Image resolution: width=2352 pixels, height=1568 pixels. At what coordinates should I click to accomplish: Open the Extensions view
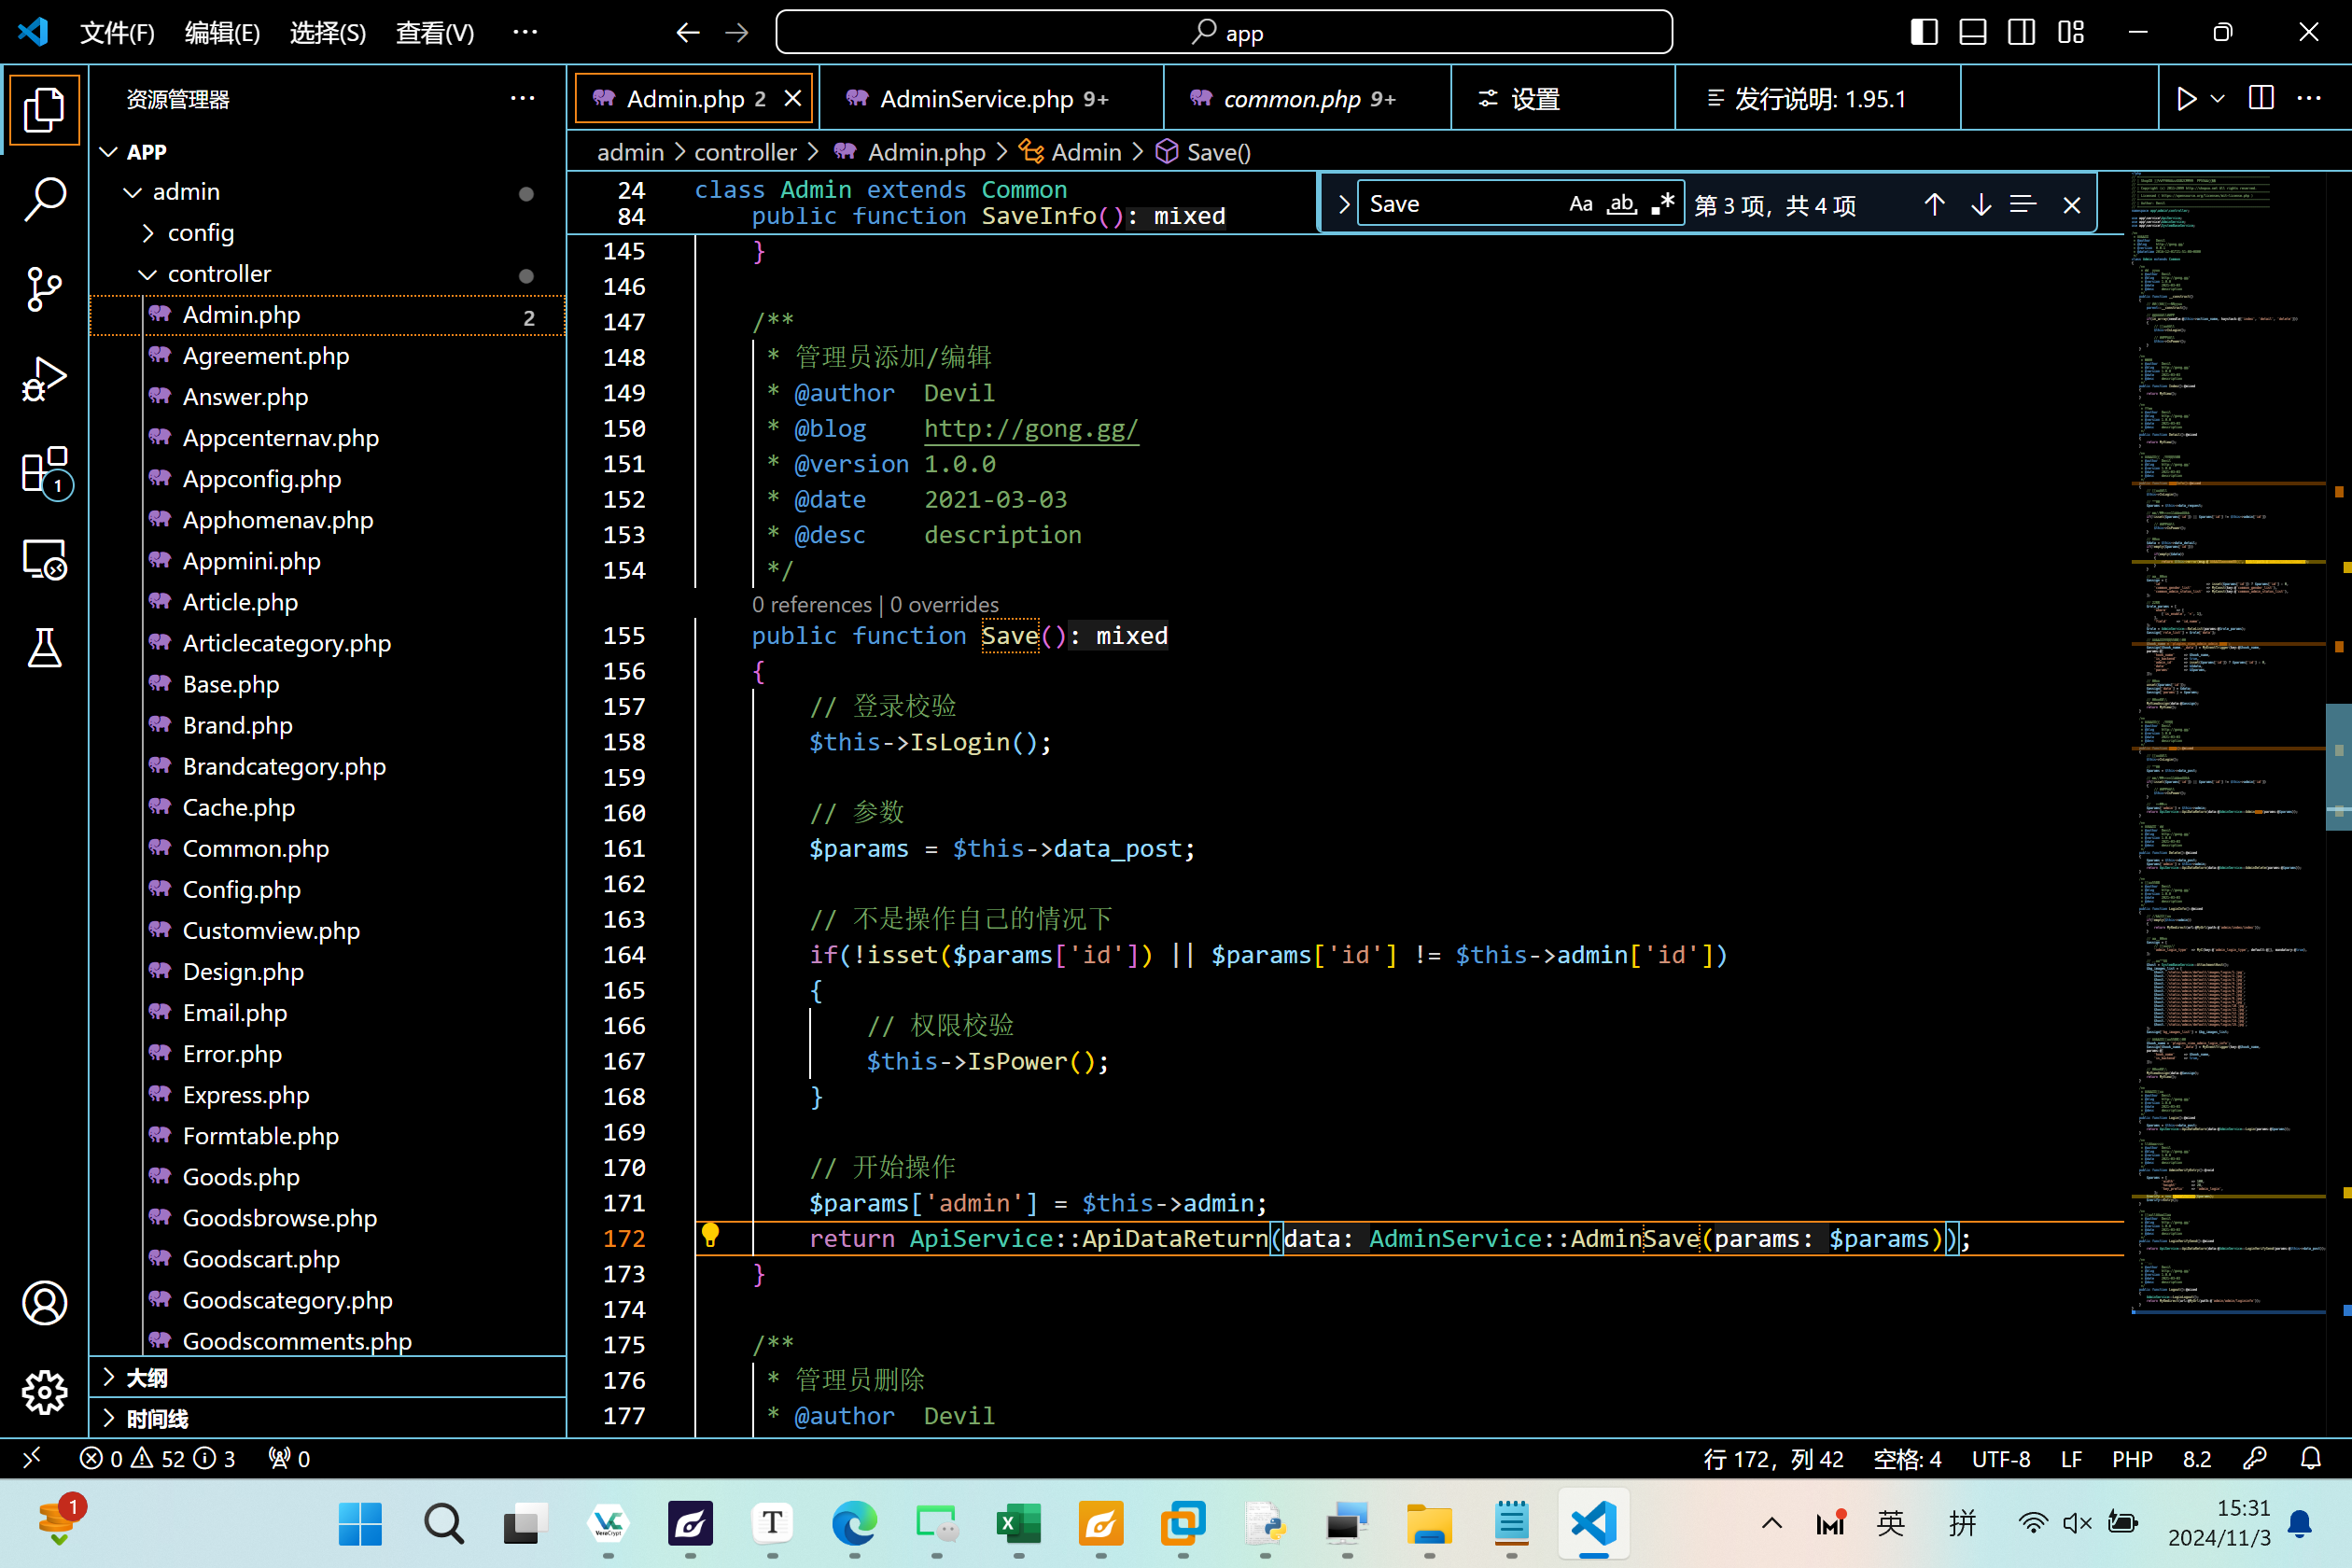pyautogui.click(x=44, y=470)
